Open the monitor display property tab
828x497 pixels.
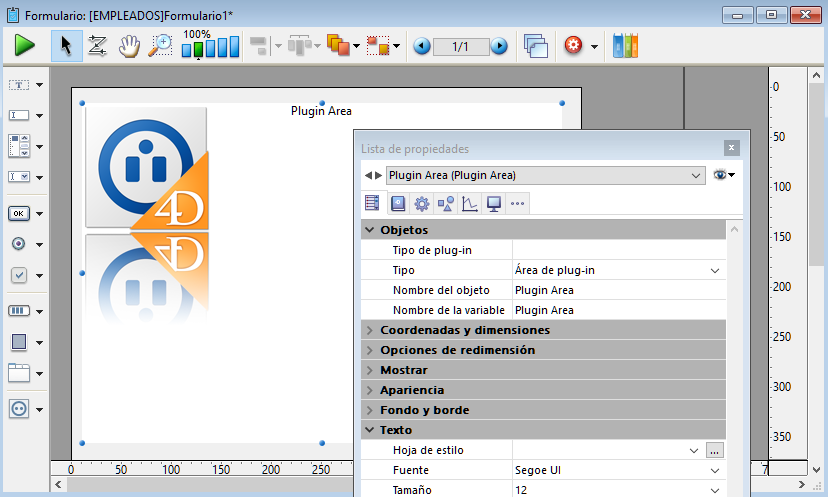tap(493, 204)
